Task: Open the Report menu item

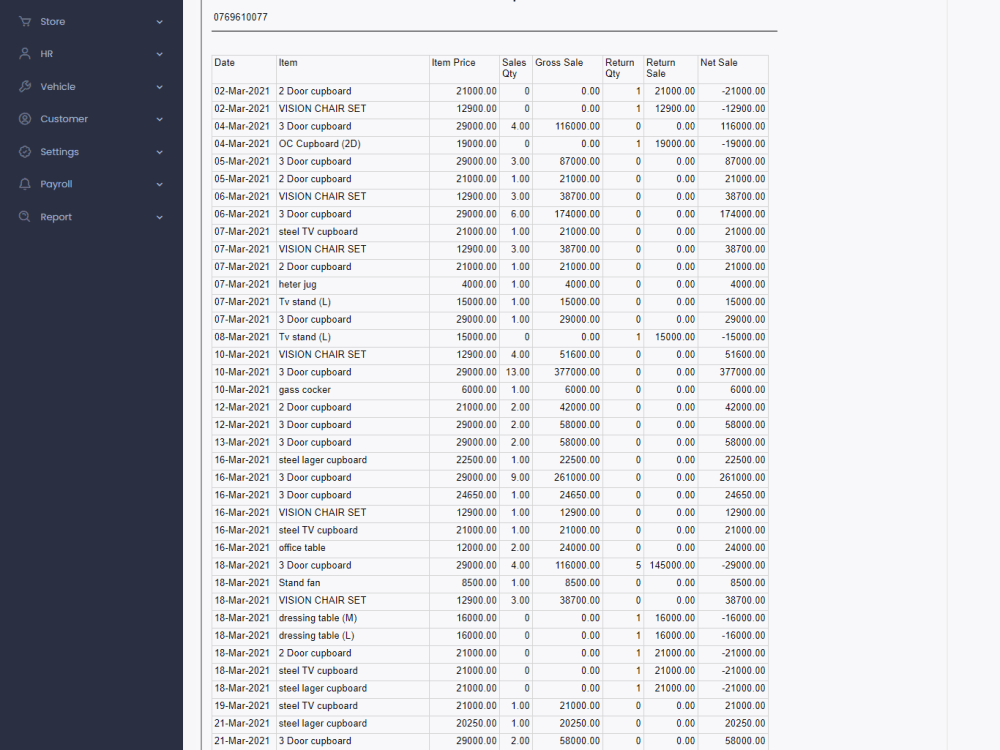Action: (56, 216)
